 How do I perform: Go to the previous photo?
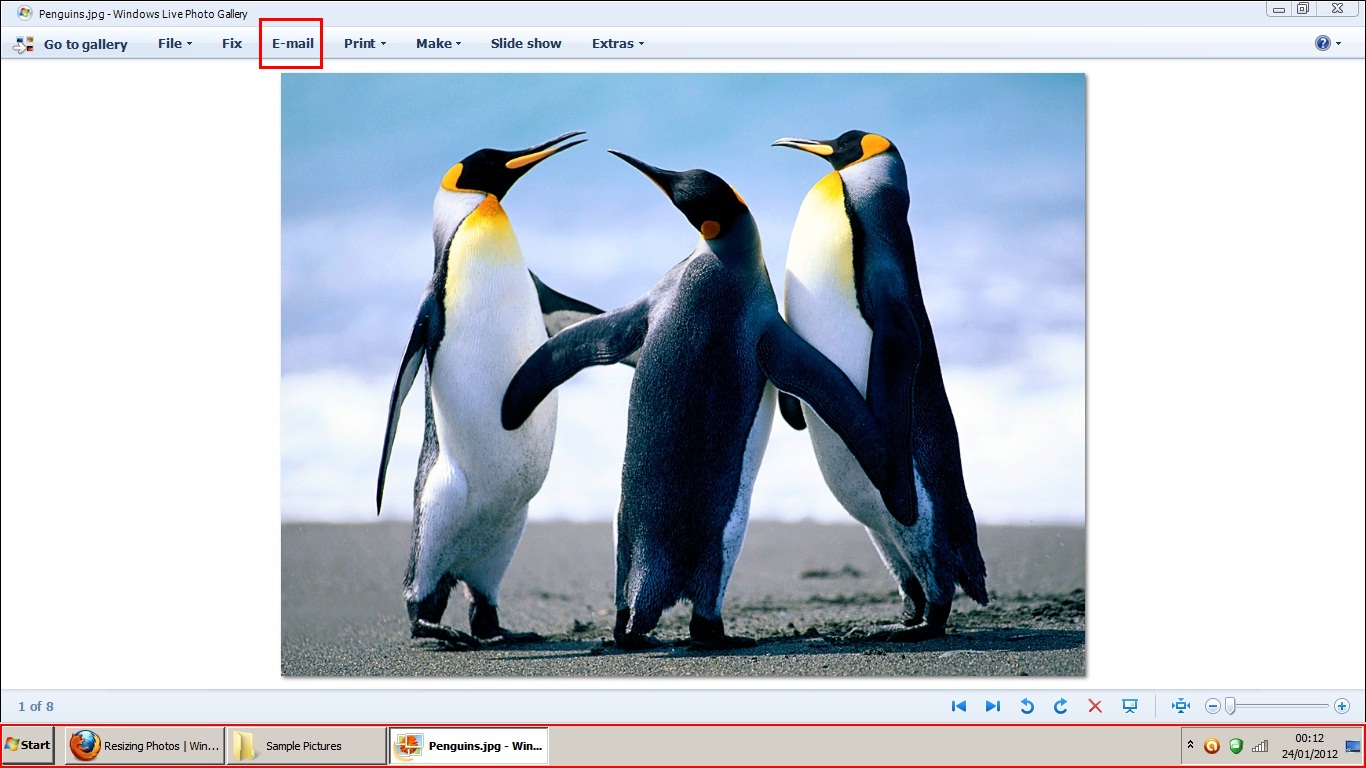coord(959,706)
